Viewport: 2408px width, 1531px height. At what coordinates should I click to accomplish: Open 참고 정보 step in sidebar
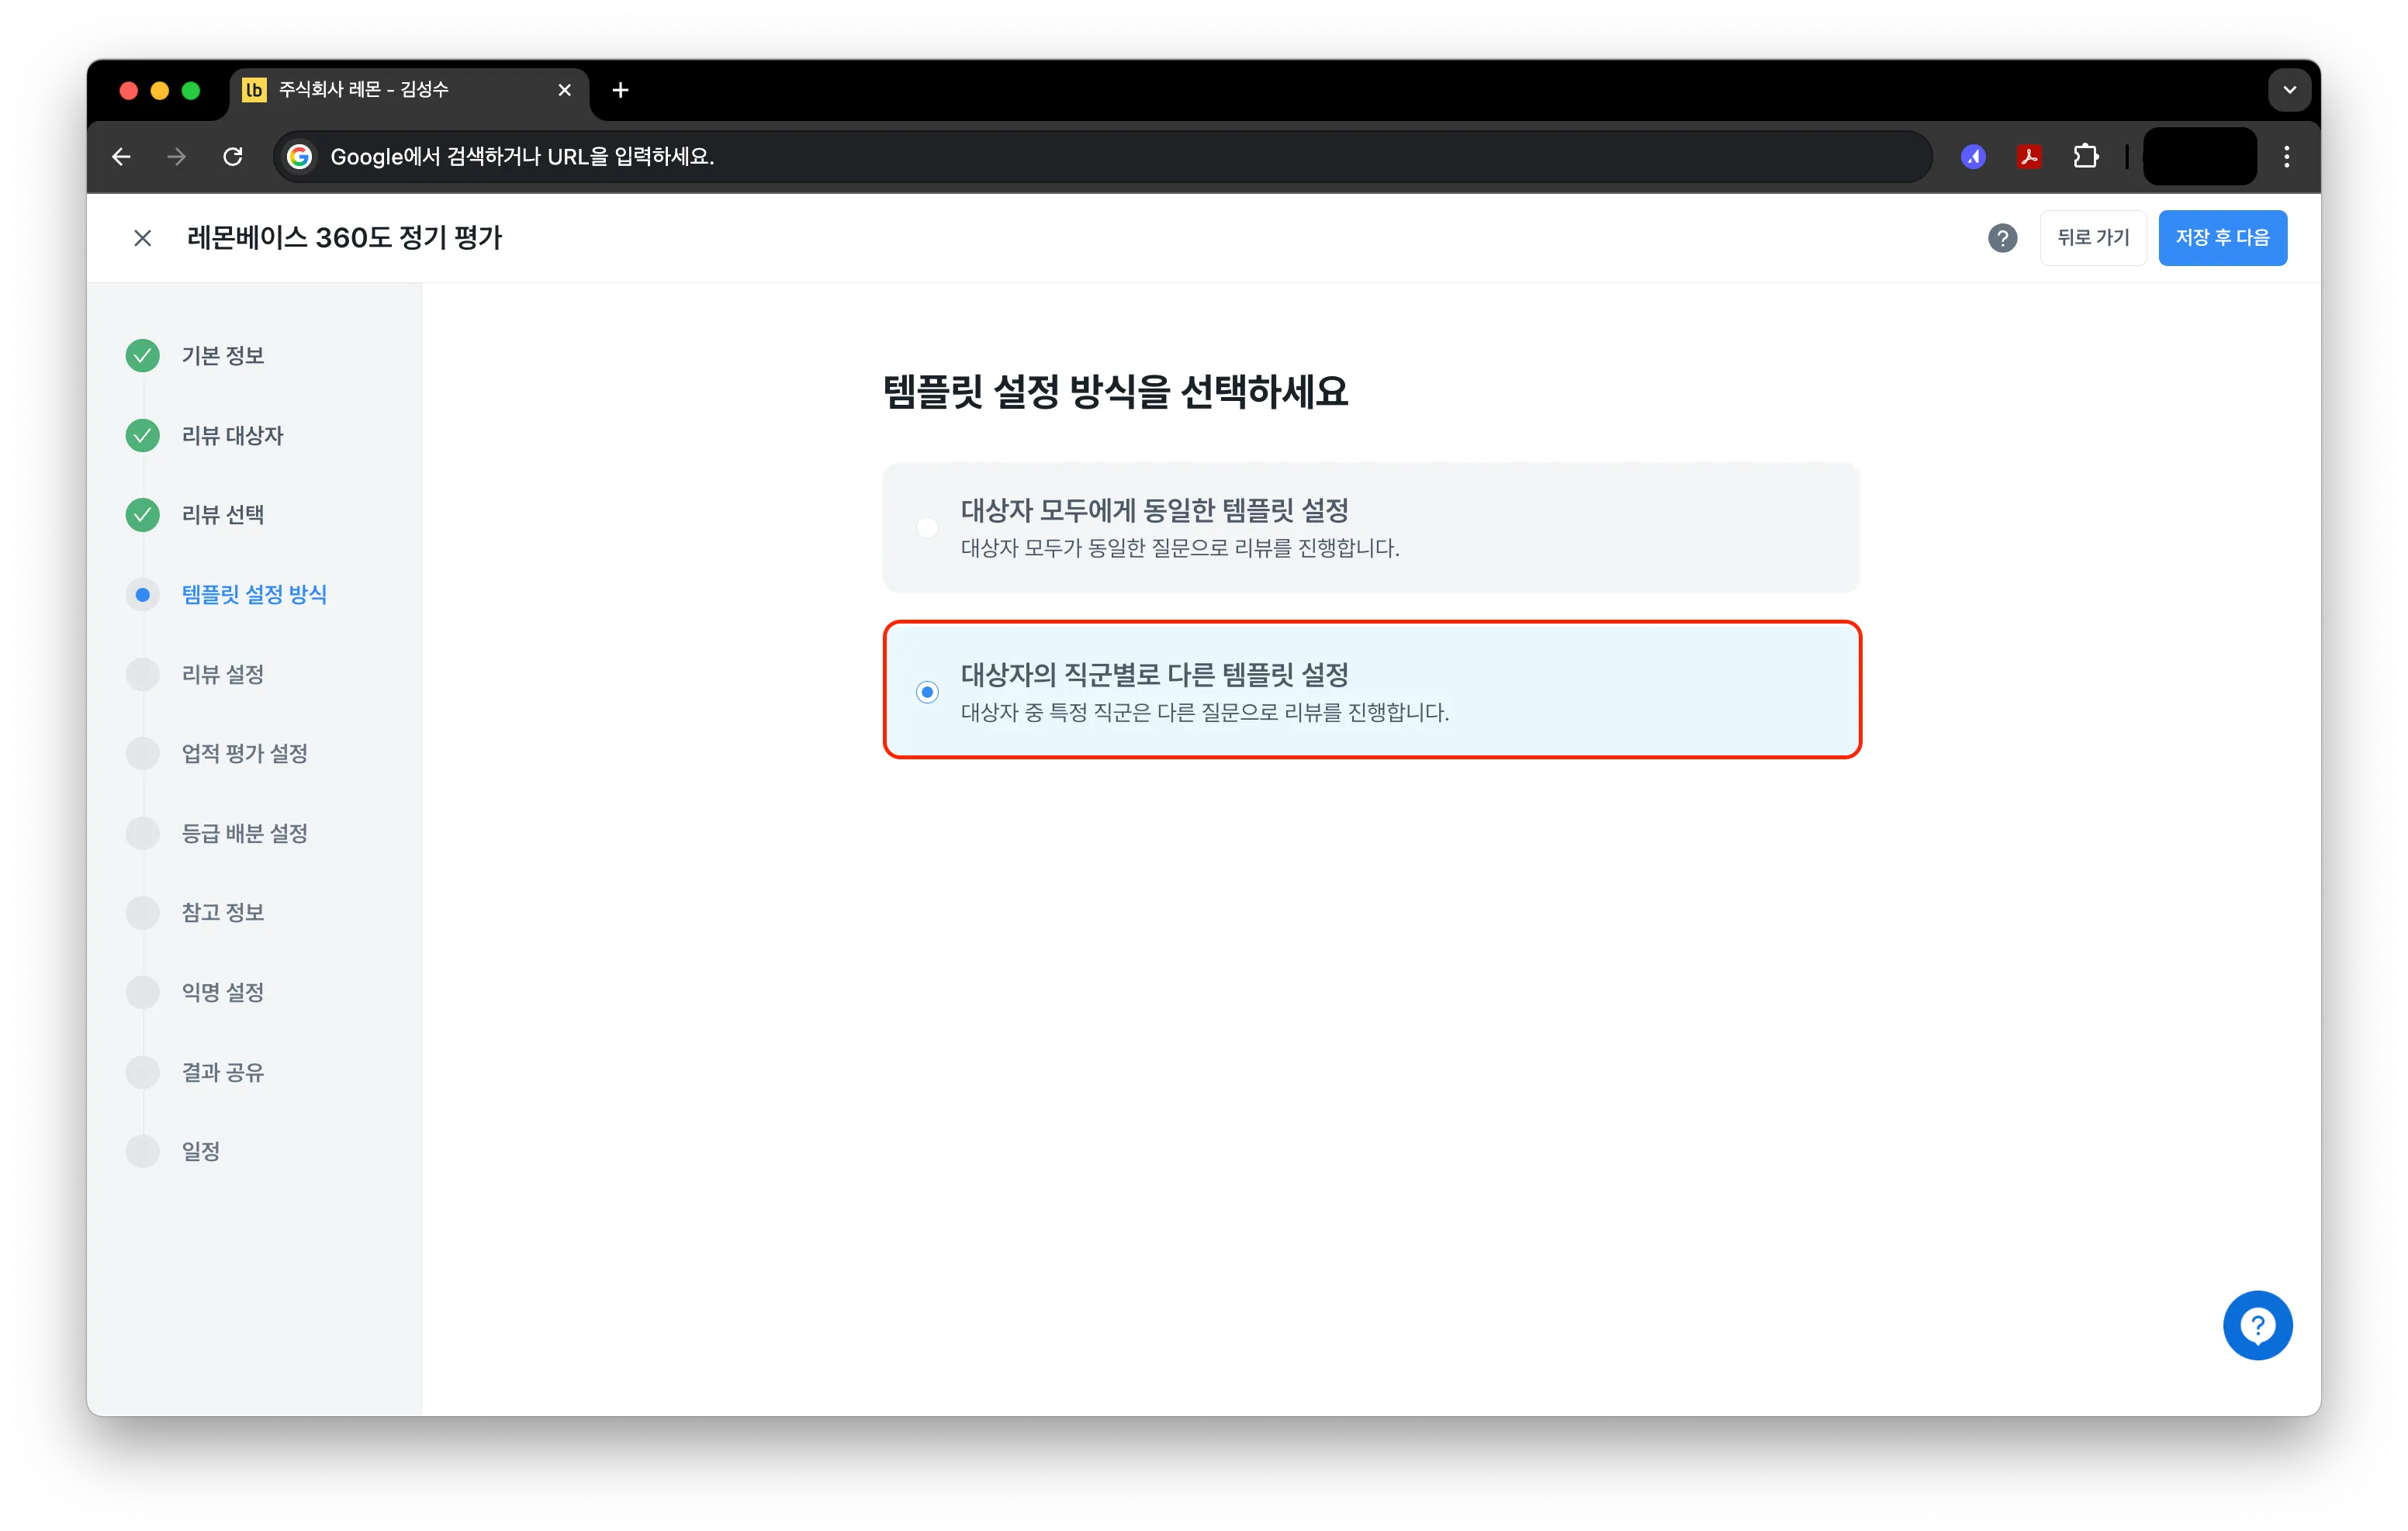pos(223,913)
